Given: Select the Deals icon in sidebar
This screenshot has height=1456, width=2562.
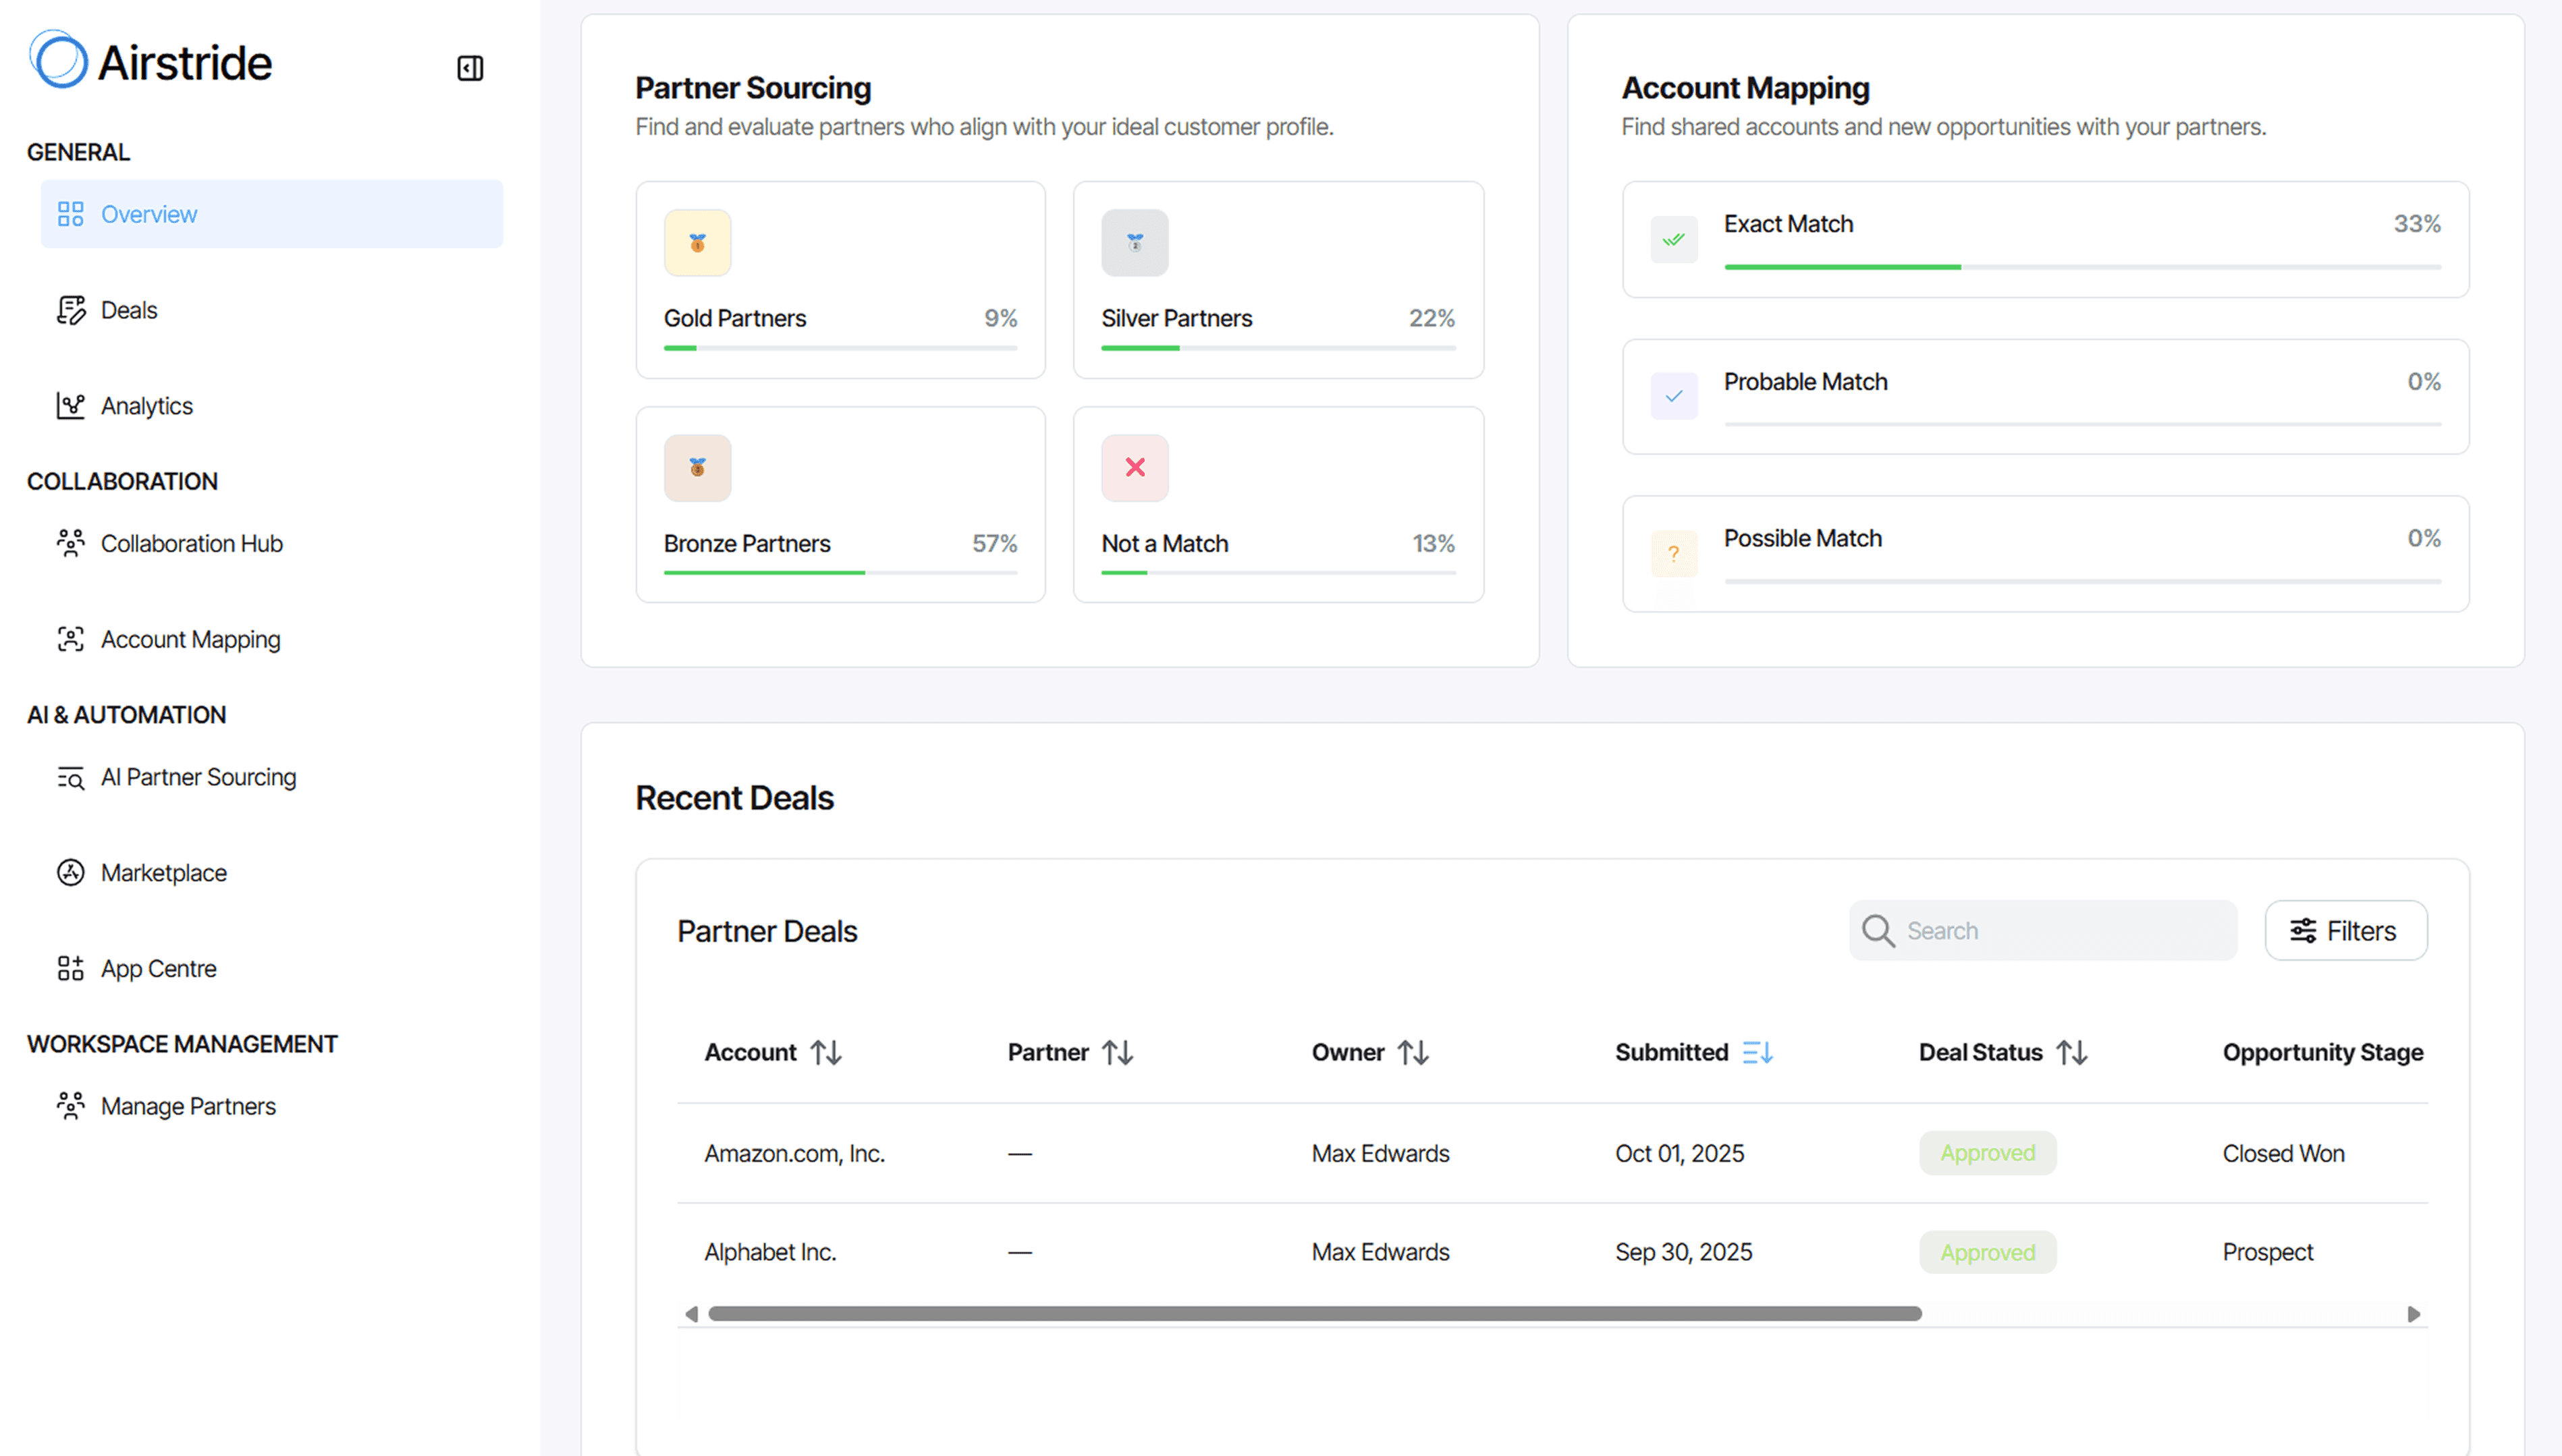Looking at the screenshot, I should pyautogui.click(x=70, y=310).
